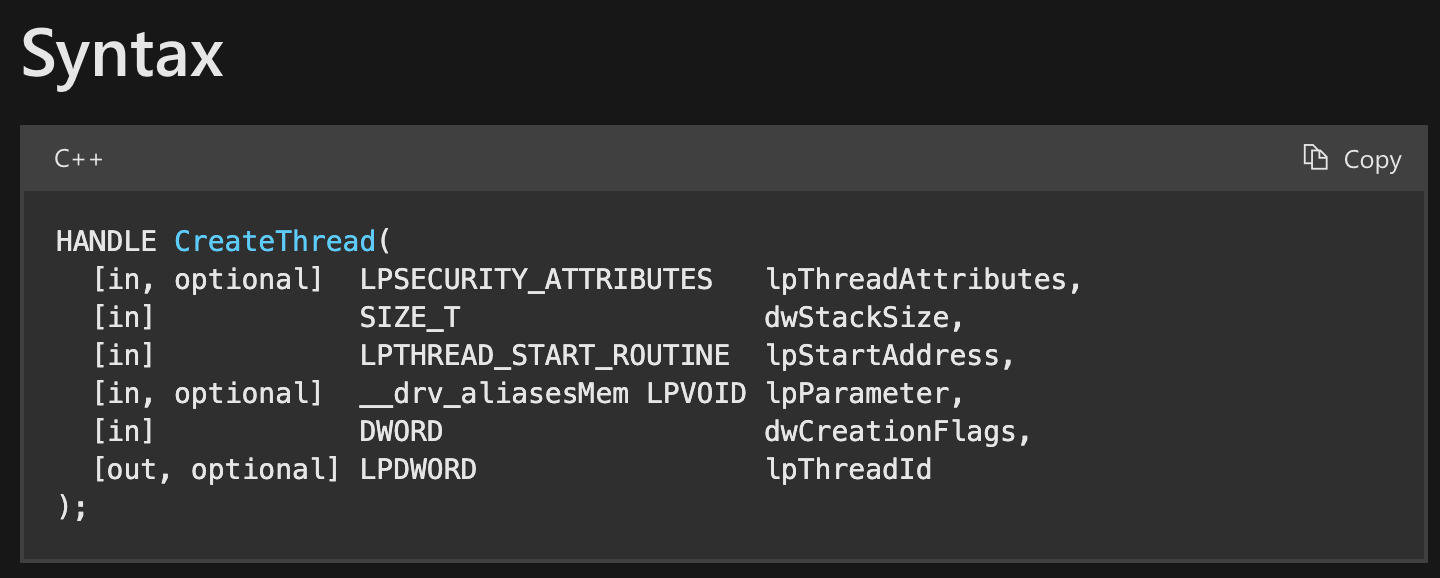
Task: Click the LPDWORD type
Action: click(x=418, y=470)
